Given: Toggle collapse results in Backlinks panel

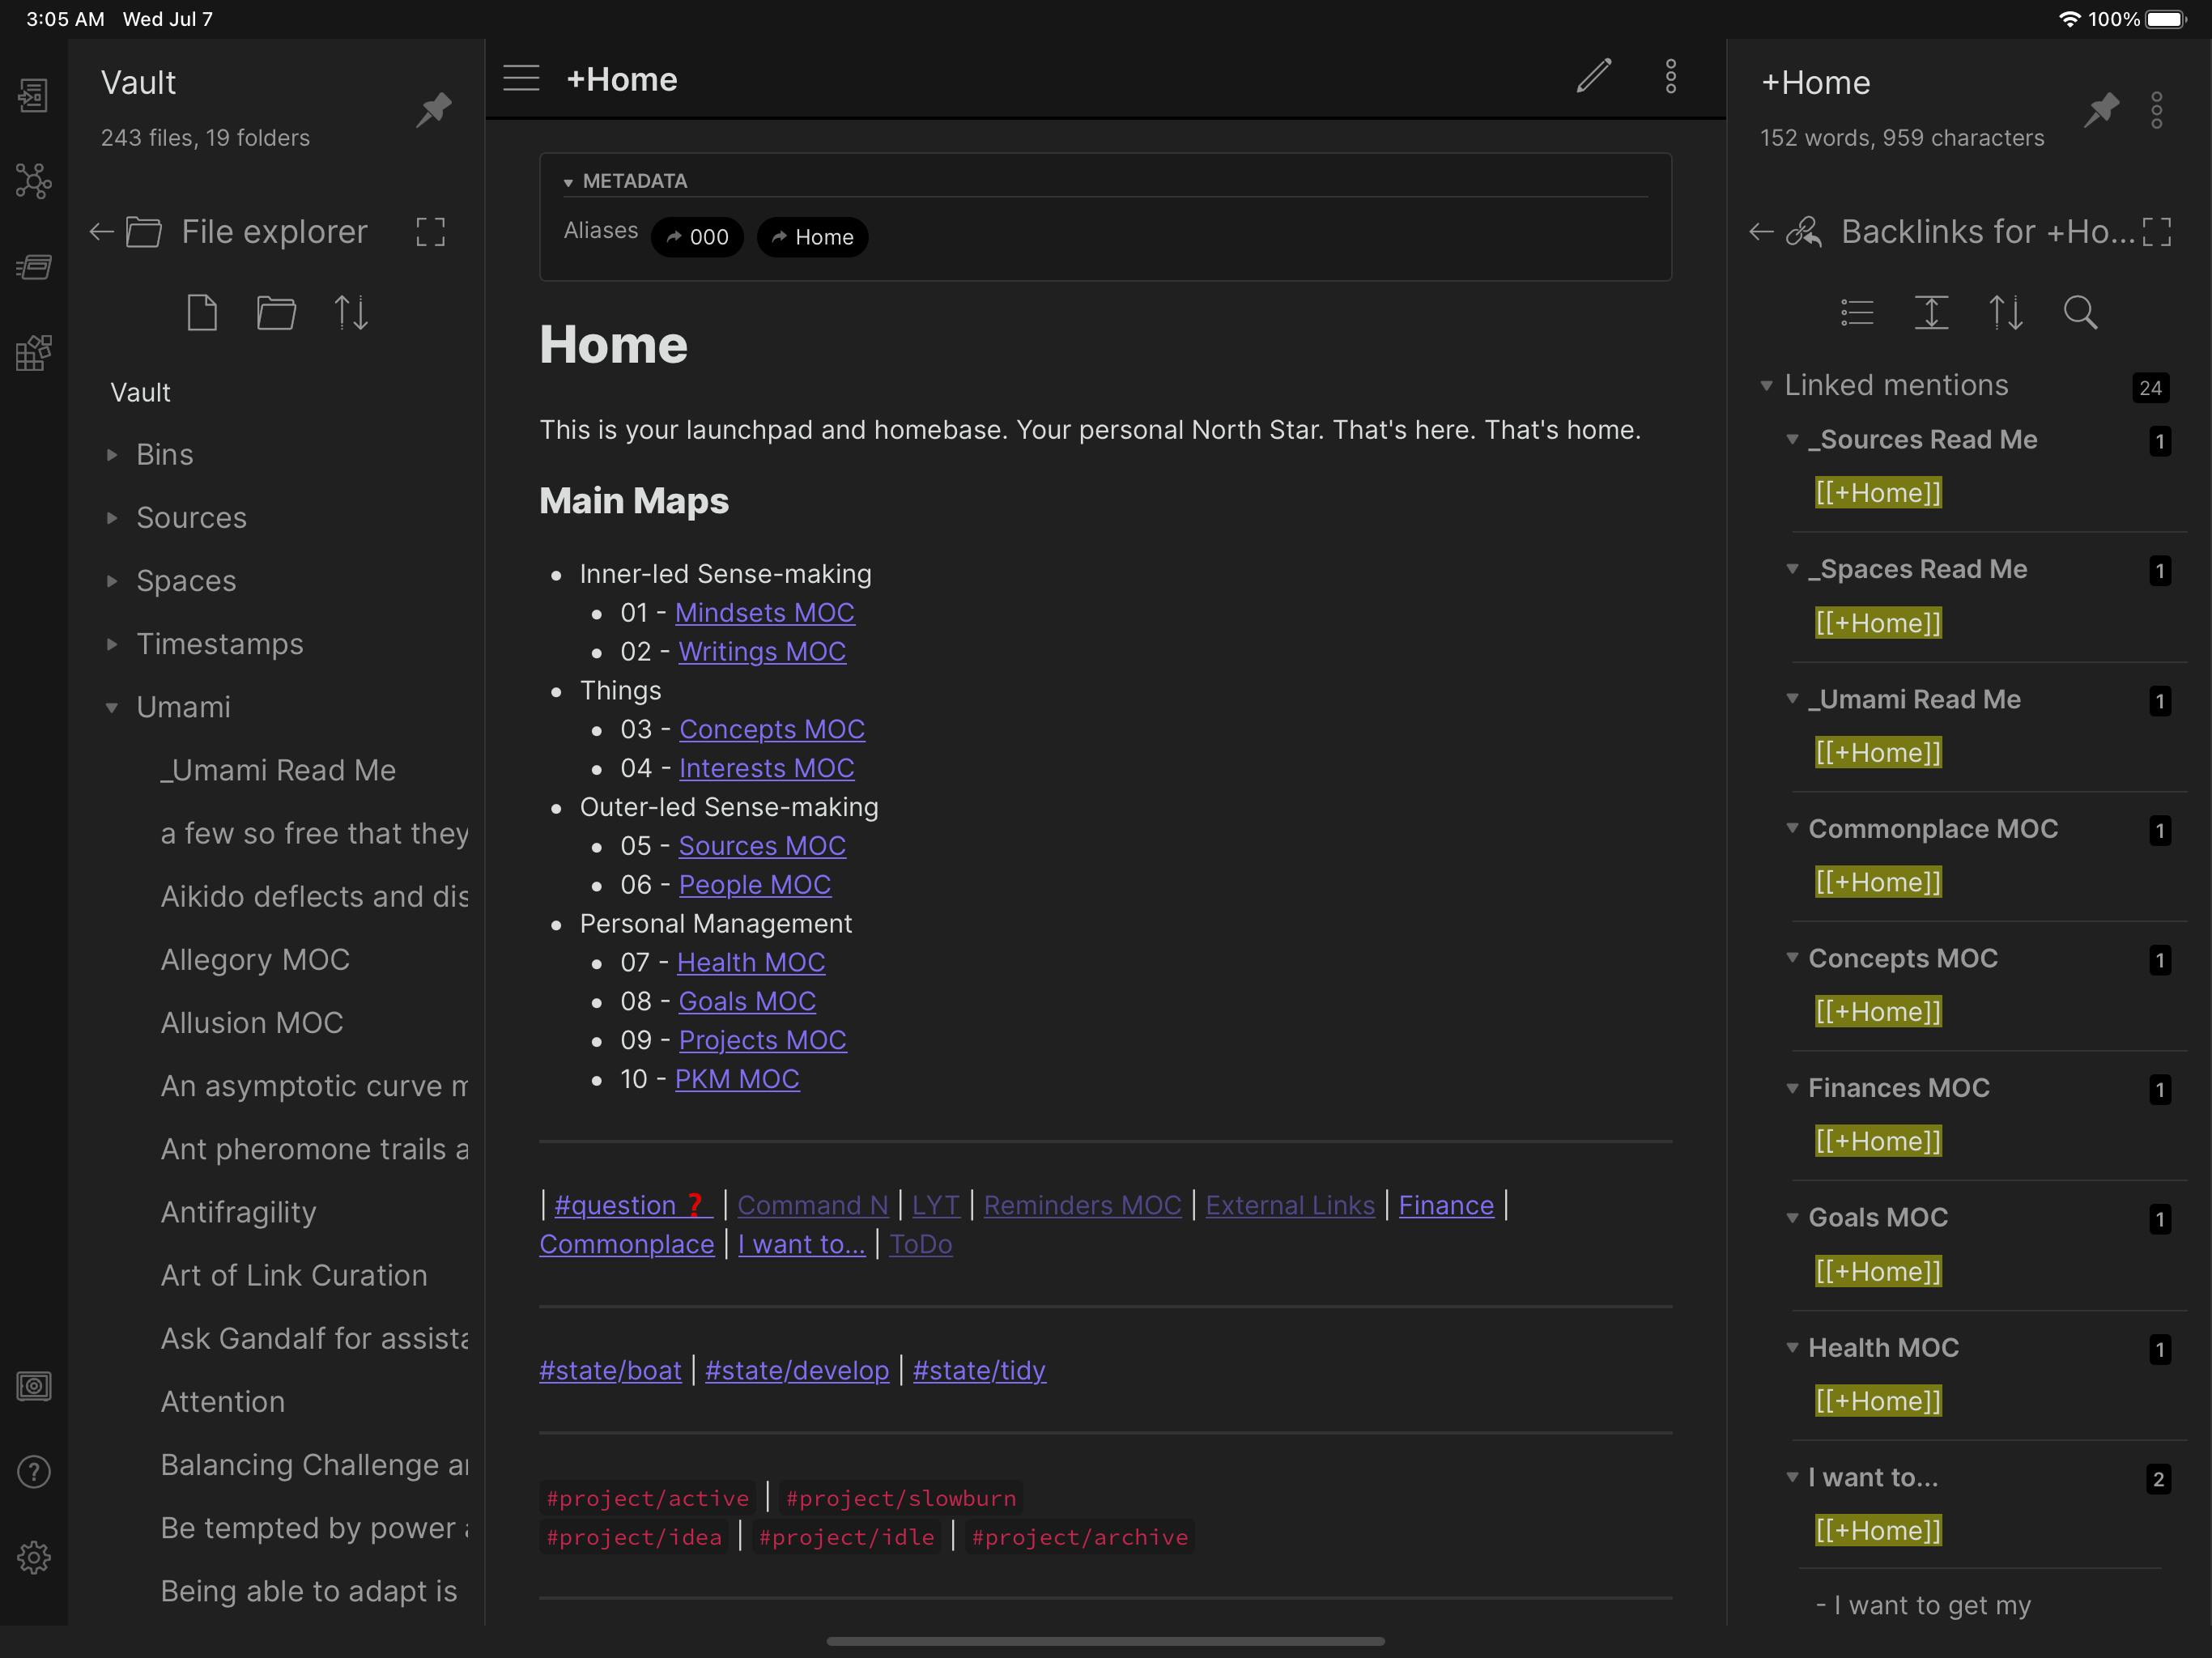Looking at the screenshot, I should 1857,312.
